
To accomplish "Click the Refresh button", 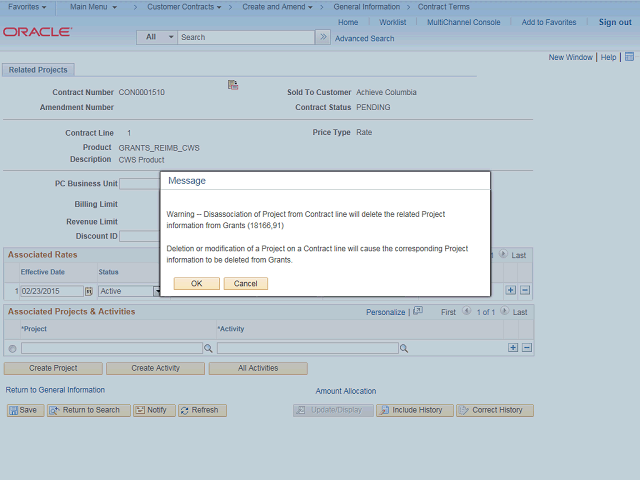I will tap(202, 410).
